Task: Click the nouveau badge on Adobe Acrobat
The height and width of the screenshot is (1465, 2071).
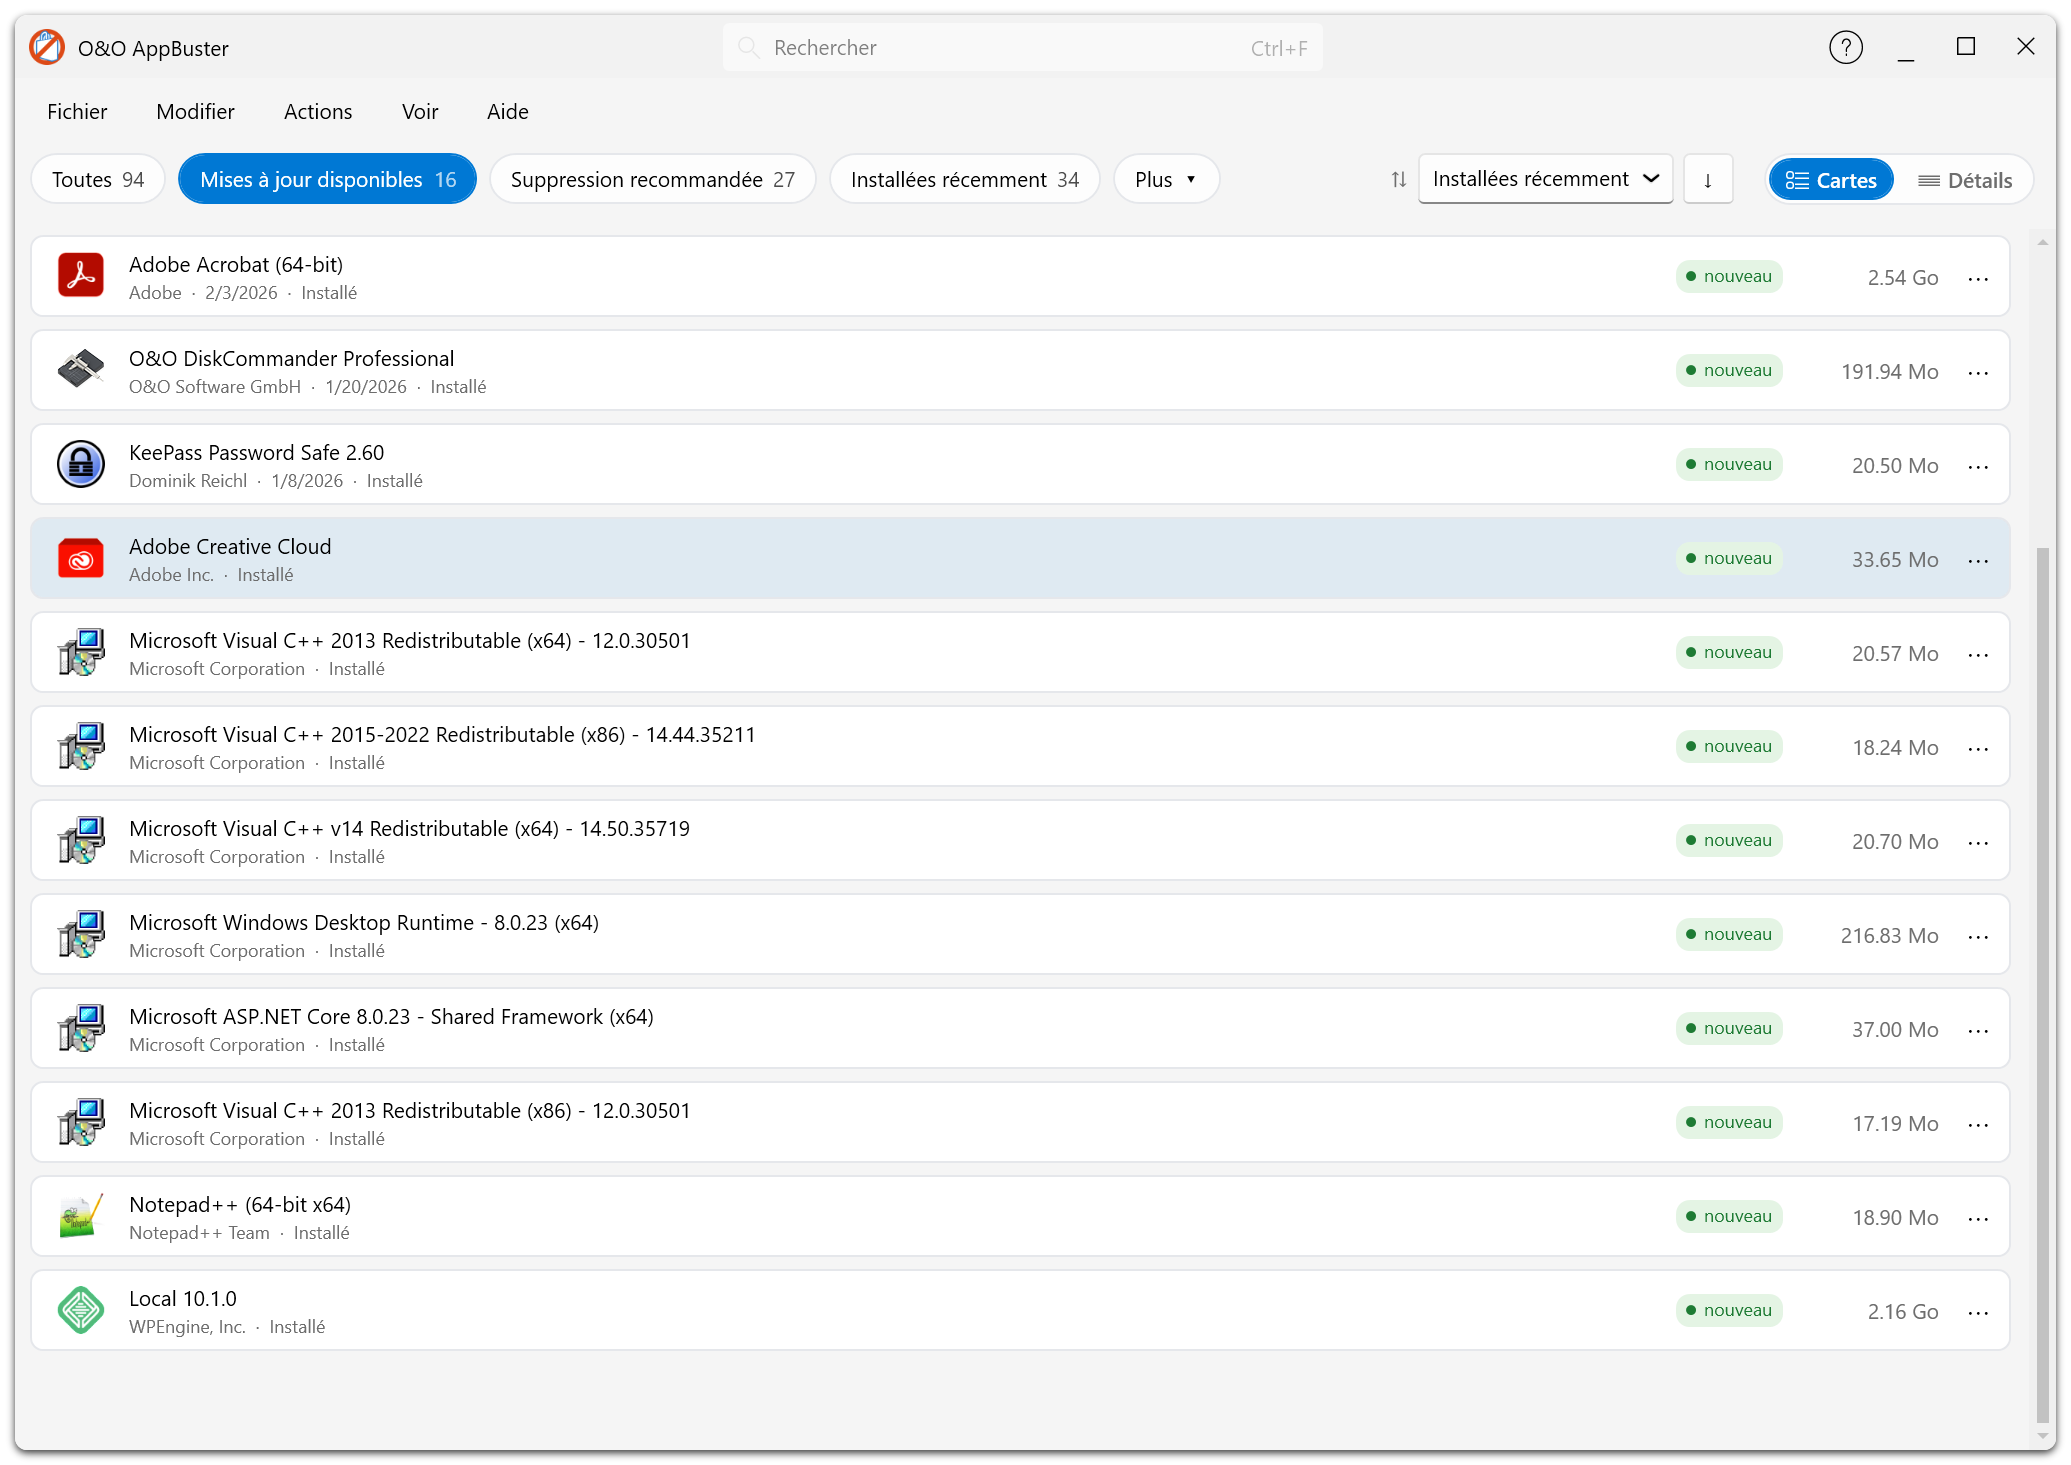Action: coord(1729,276)
